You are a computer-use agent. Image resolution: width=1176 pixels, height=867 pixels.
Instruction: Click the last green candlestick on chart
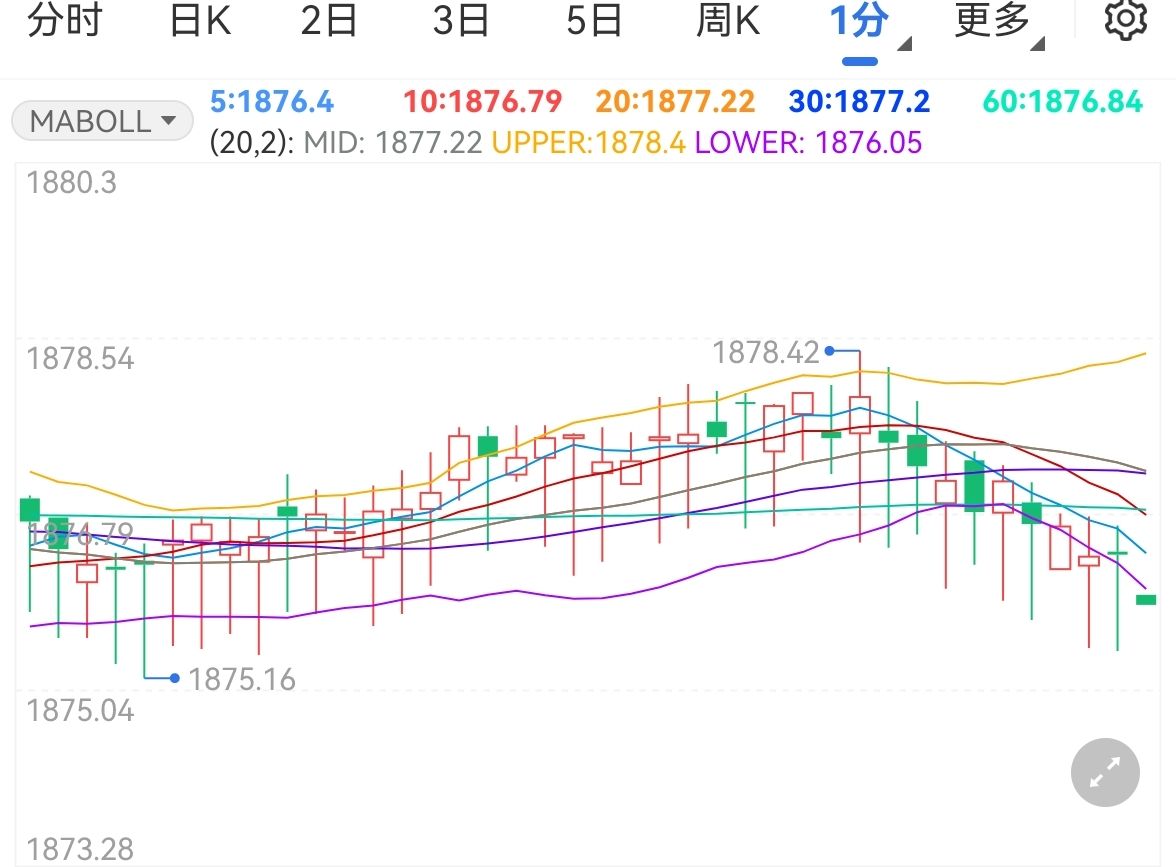click(x=1145, y=600)
